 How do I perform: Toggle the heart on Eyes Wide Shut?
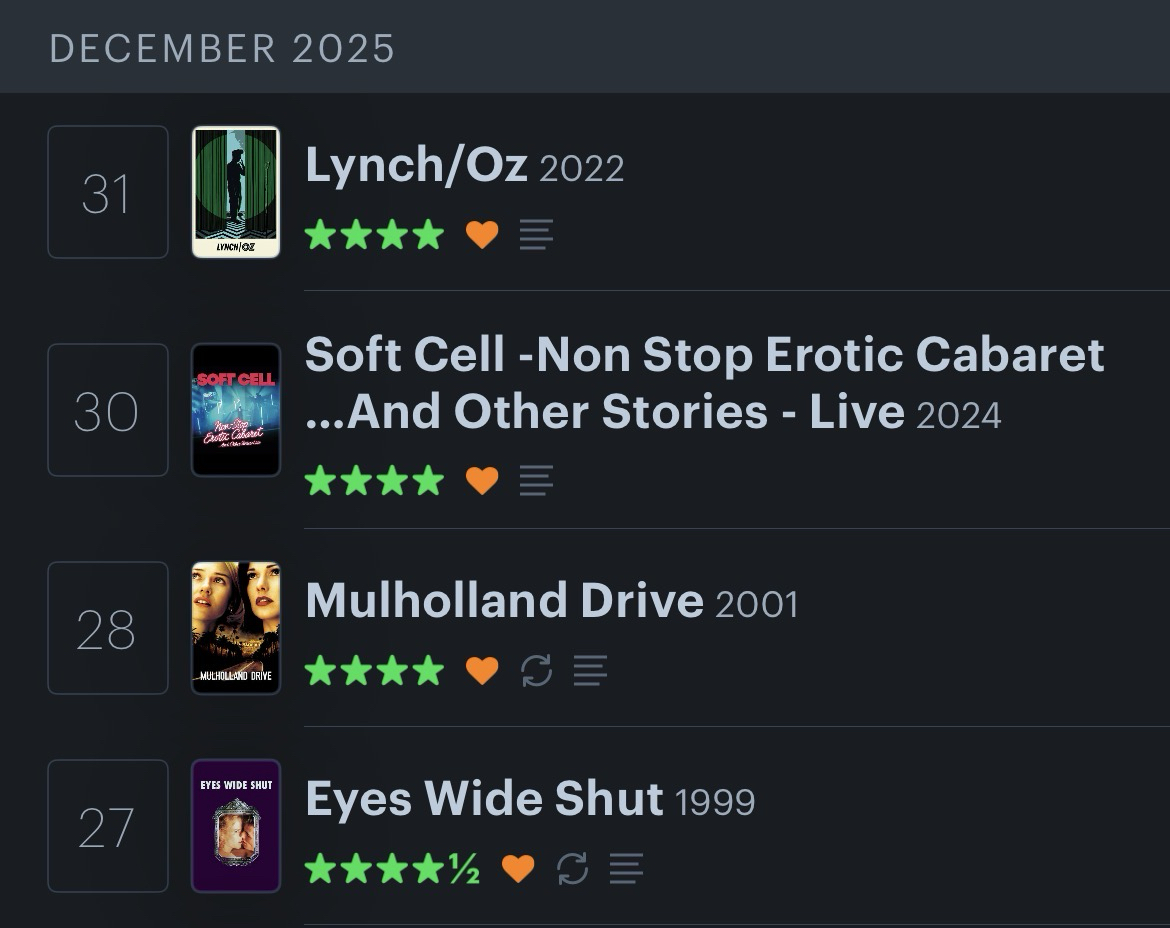[x=517, y=868]
